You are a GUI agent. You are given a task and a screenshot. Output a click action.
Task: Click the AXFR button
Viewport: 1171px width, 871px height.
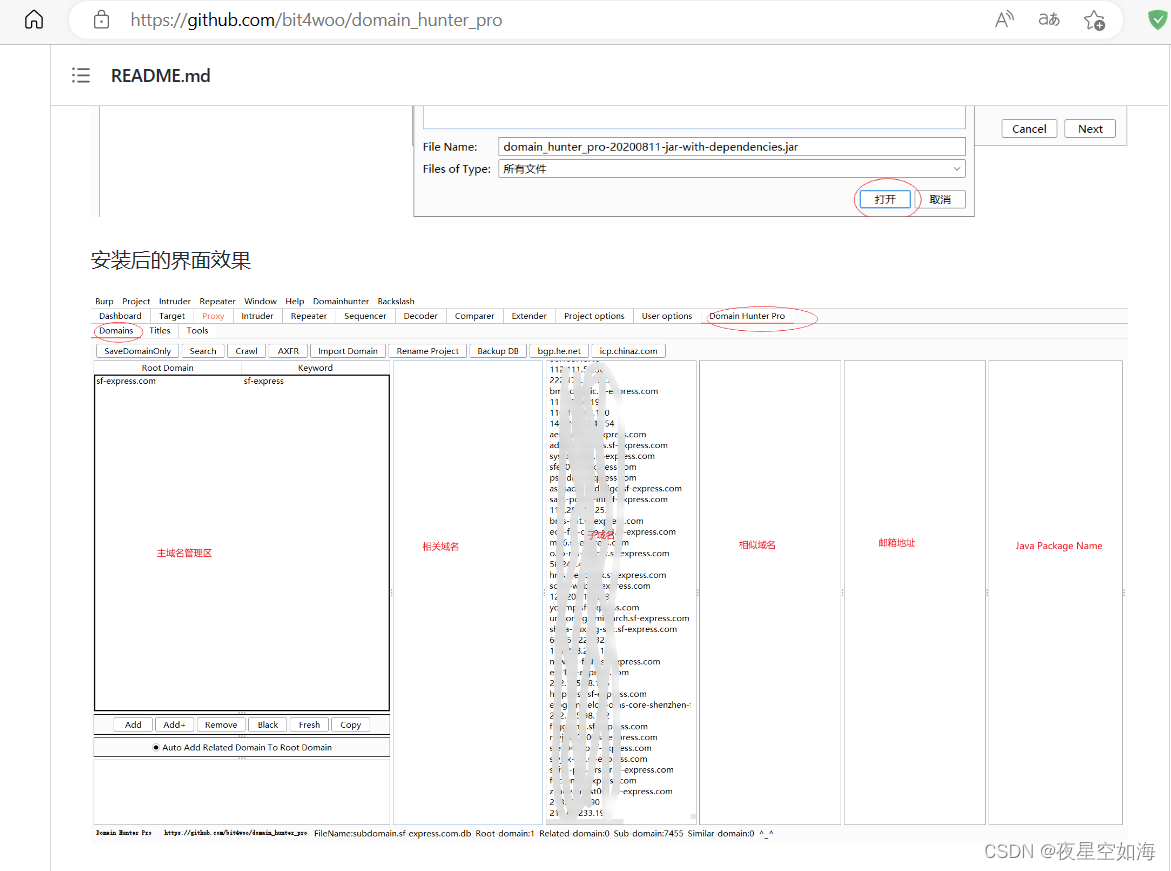coord(288,351)
